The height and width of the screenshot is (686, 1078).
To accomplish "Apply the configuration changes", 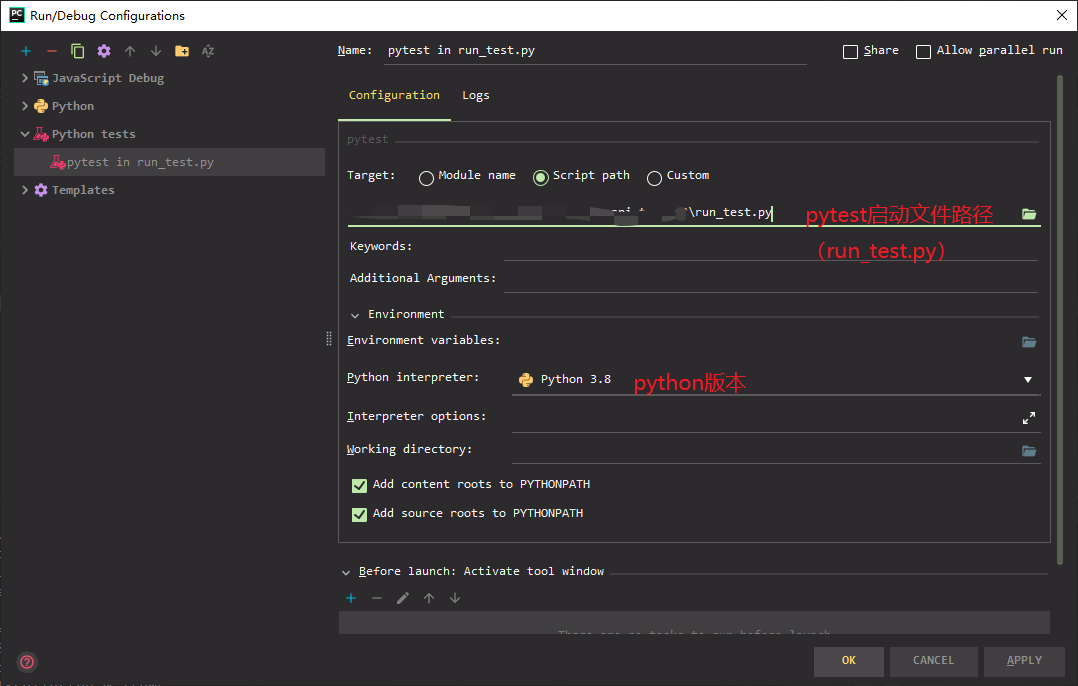I will tap(1024, 661).
